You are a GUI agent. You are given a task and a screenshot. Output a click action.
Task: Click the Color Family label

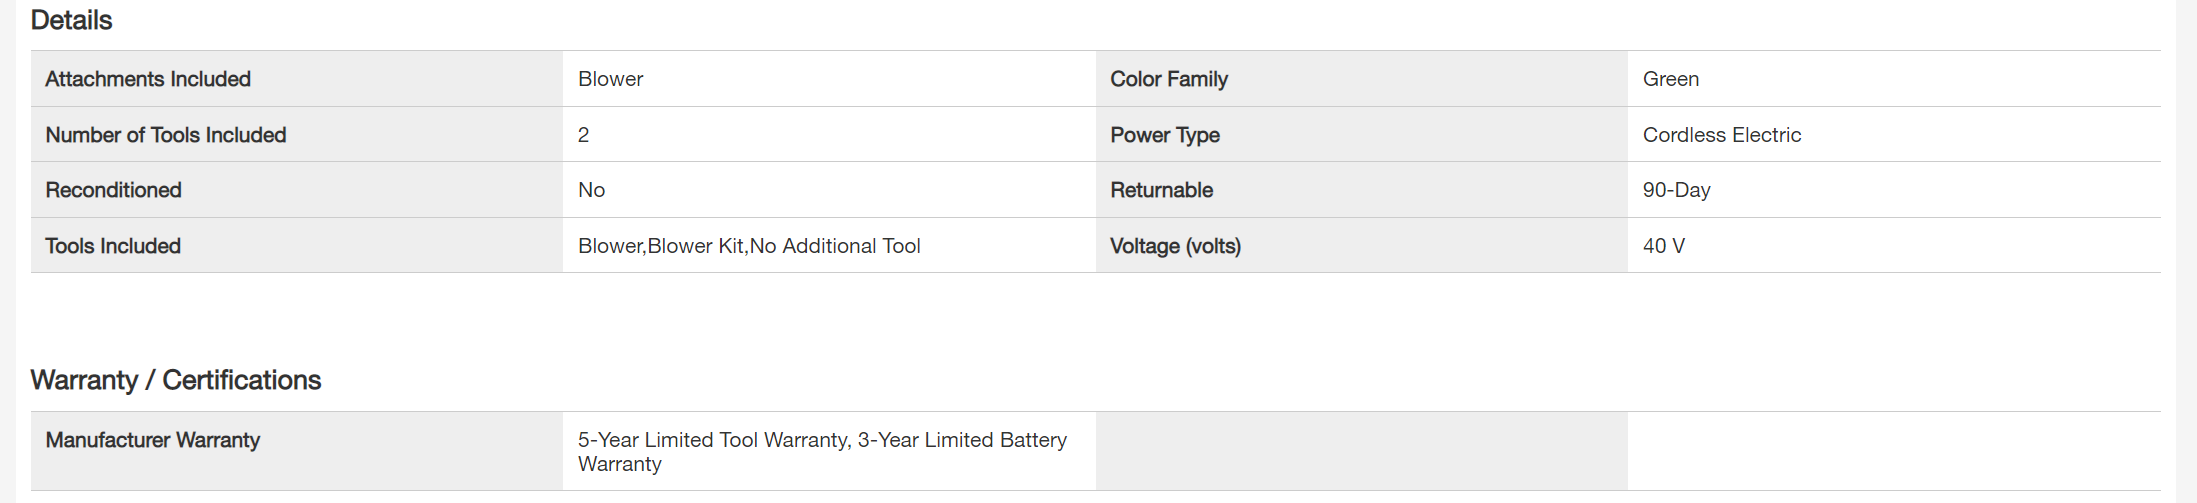pos(1168,79)
